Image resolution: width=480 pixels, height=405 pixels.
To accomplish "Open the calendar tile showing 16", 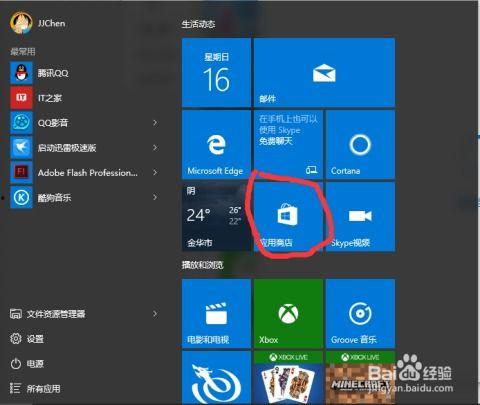I will [216, 73].
